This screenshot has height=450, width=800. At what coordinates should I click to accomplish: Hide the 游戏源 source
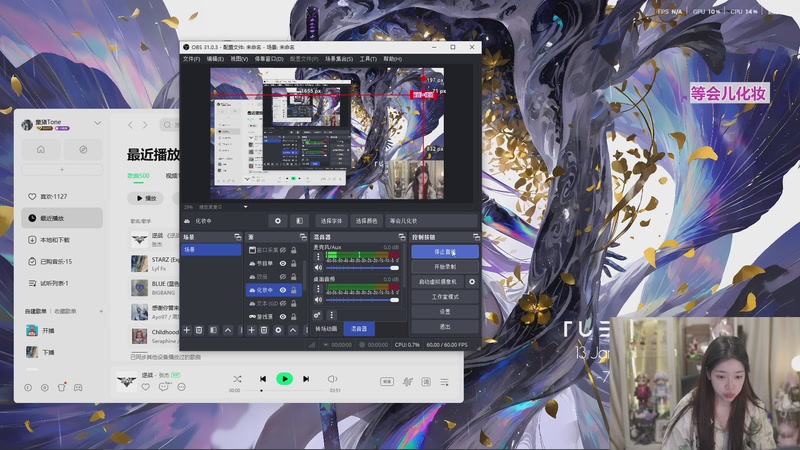click(x=283, y=316)
